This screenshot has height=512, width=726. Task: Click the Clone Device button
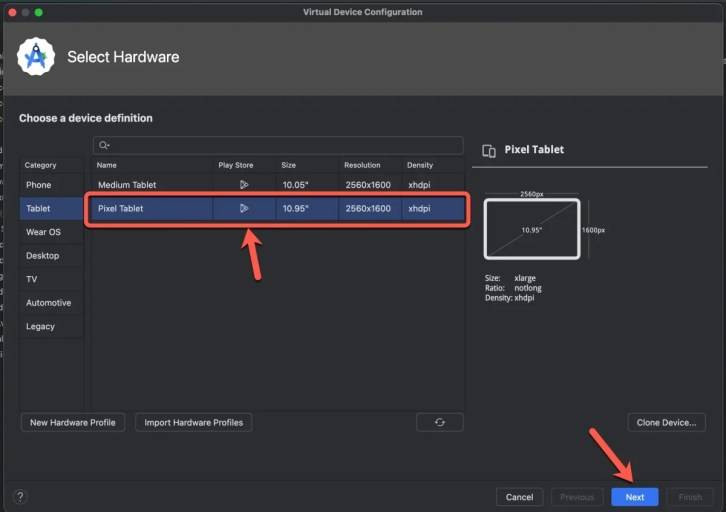pos(666,422)
